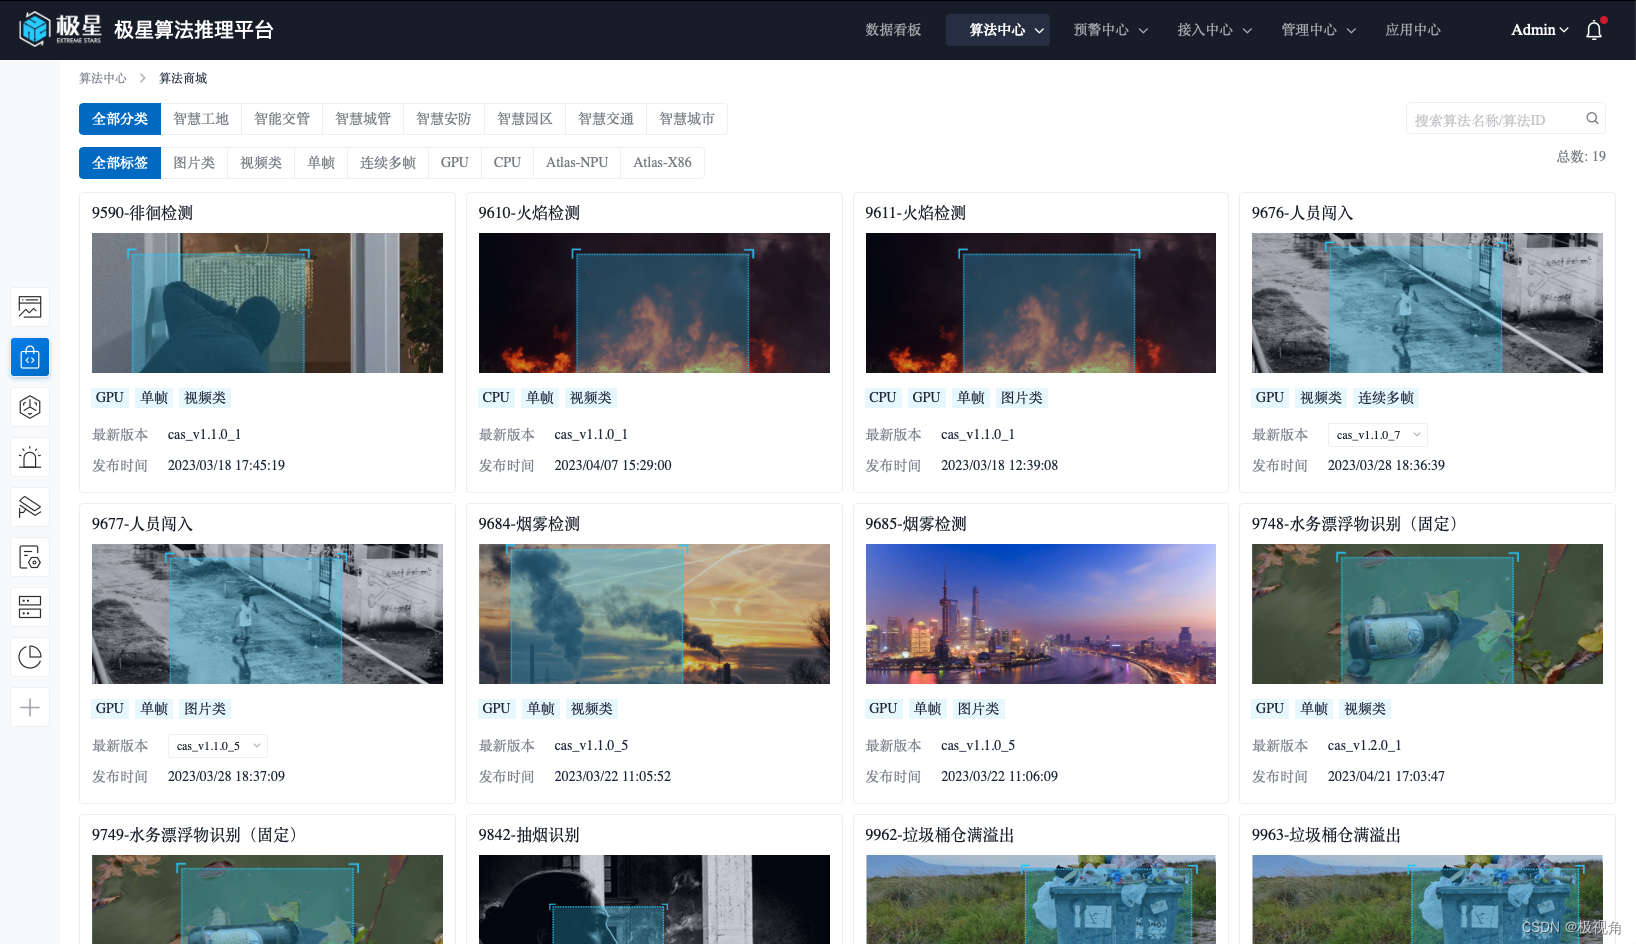Click the 极星 platform logo
Viewport: 1636px width, 944px height.
pos(61,29)
